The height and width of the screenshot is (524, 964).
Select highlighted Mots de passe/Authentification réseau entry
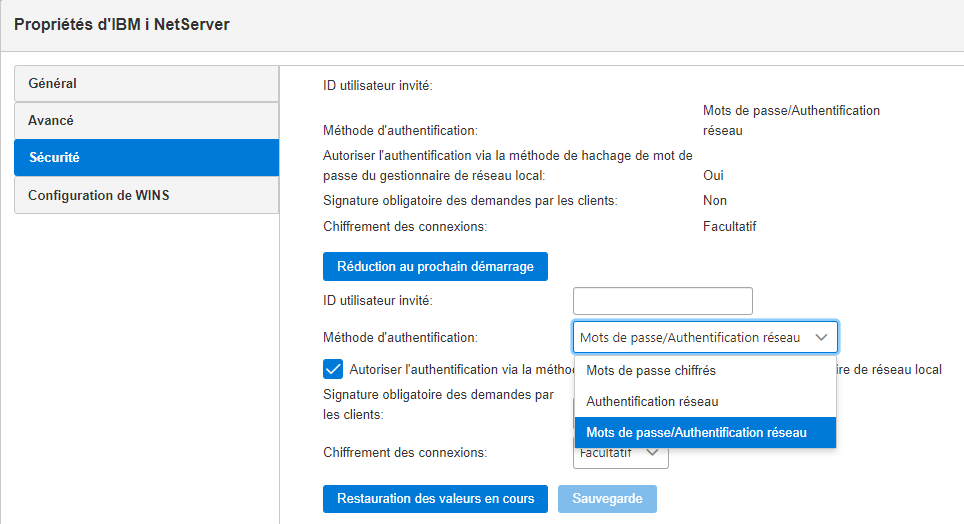pos(705,432)
